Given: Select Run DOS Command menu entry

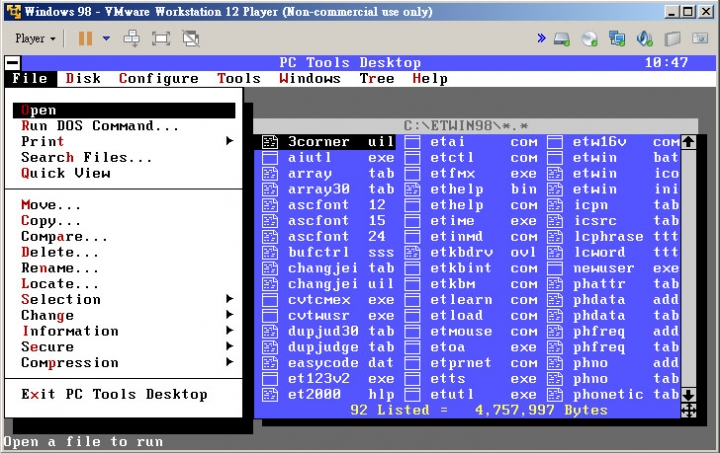Looking at the screenshot, I should (124, 126).
